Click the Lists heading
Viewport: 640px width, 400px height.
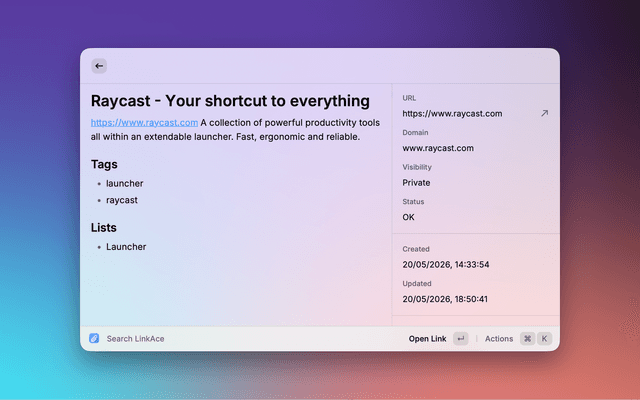coord(104,227)
